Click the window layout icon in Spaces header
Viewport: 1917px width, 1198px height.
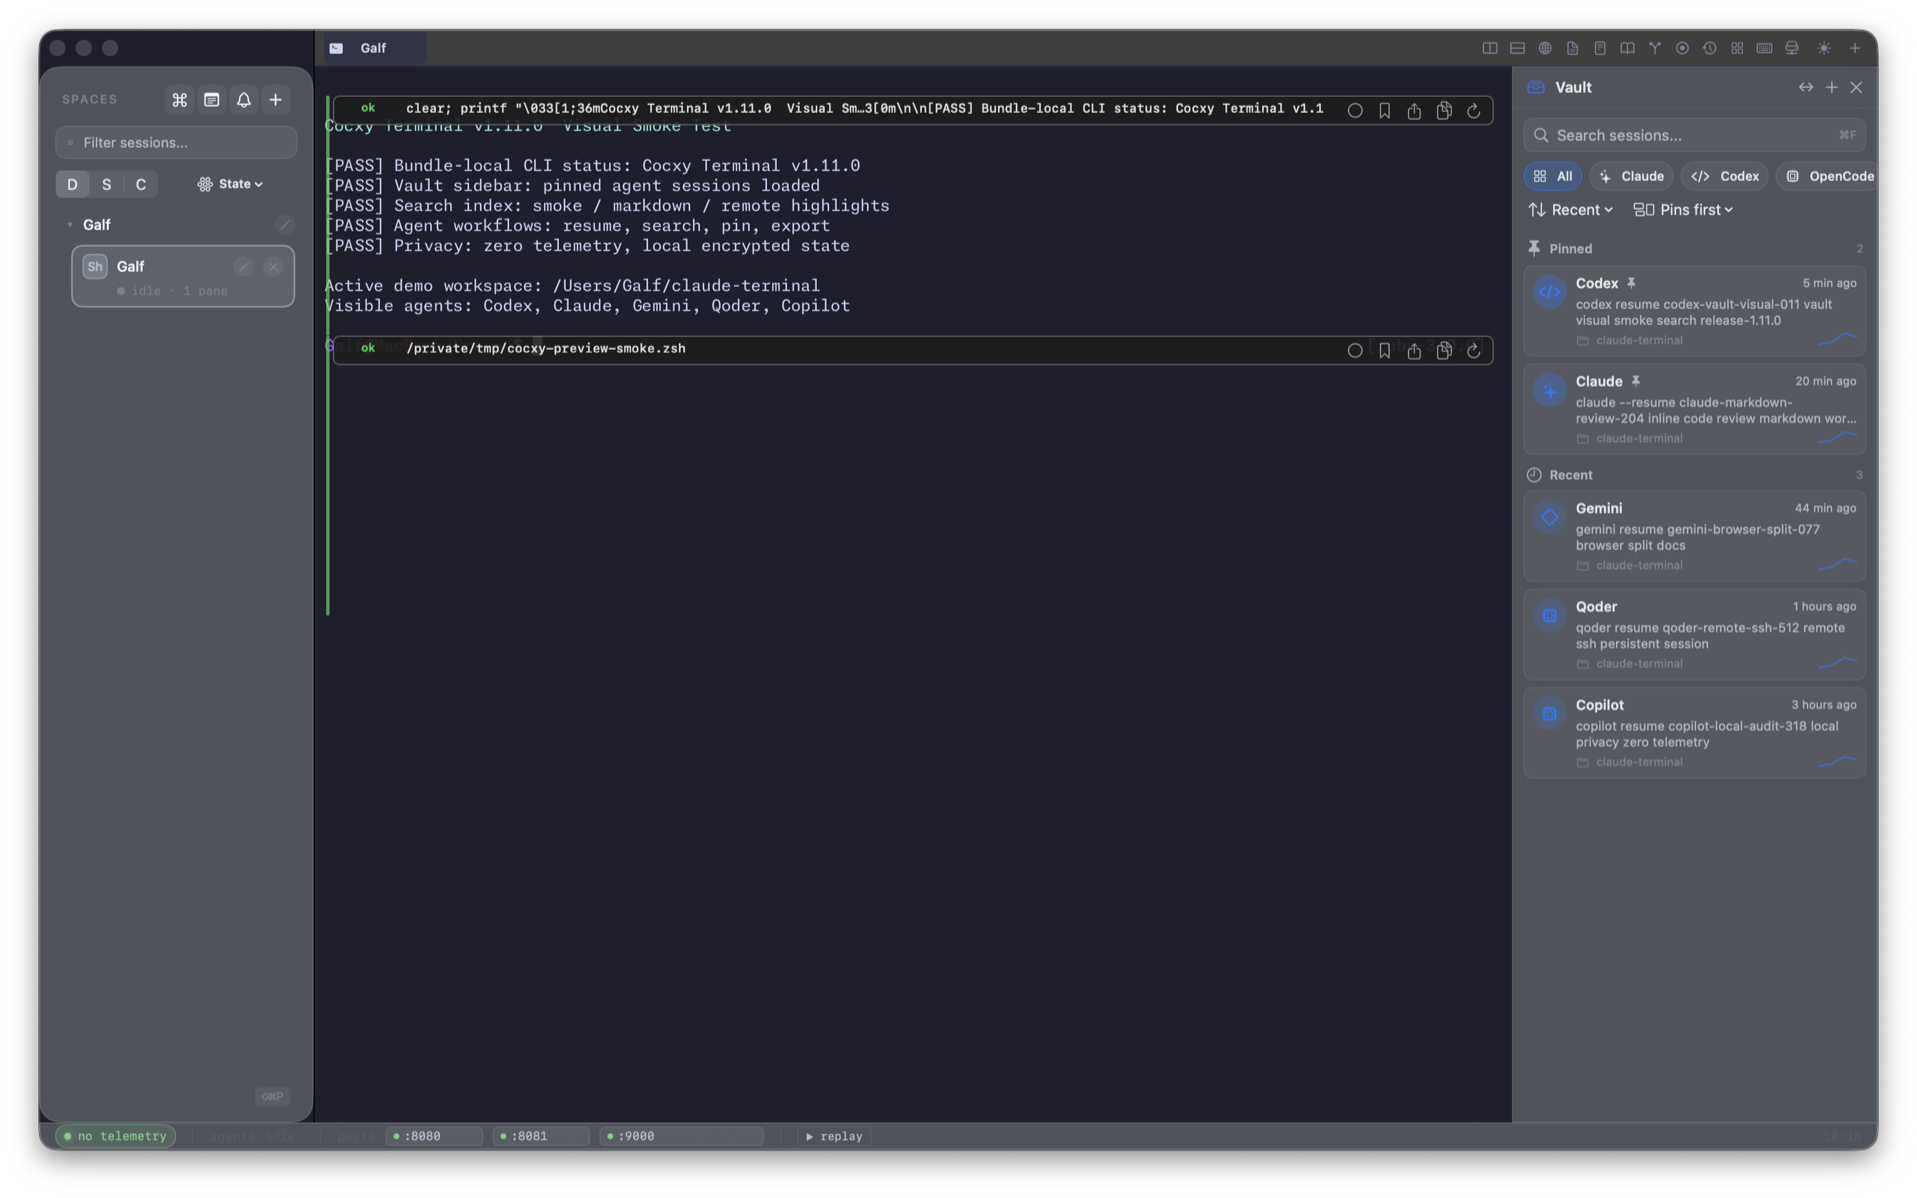(212, 100)
